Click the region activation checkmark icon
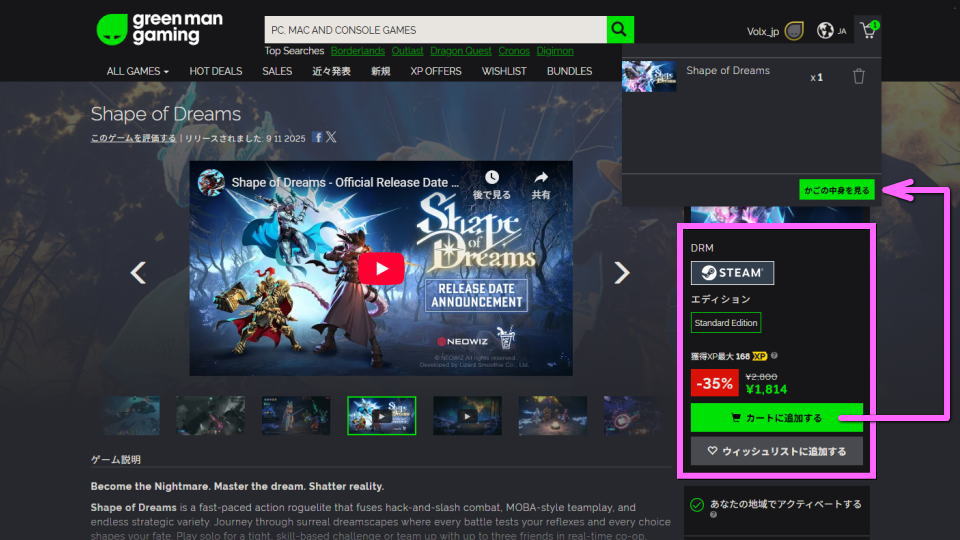This screenshot has width=960, height=540. click(x=697, y=504)
